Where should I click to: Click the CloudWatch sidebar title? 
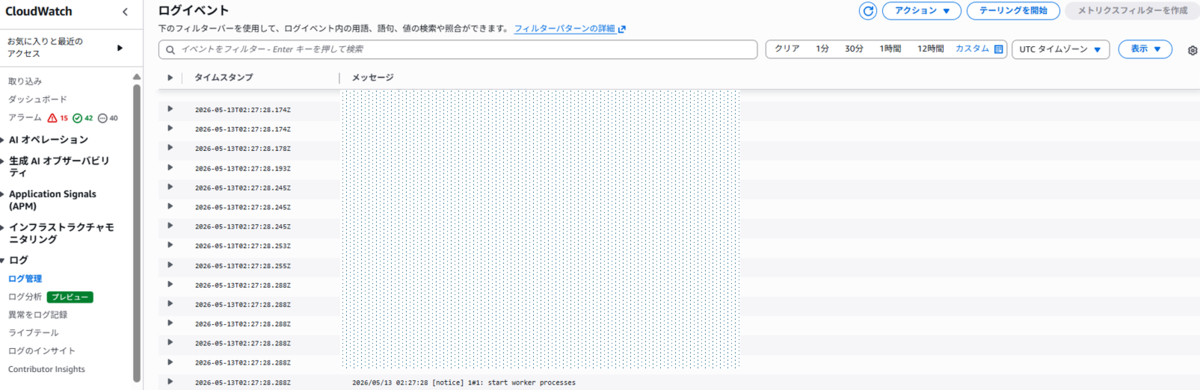pos(38,12)
